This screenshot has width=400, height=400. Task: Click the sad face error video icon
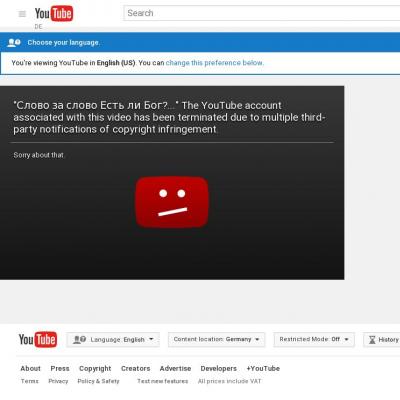[172, 202]
